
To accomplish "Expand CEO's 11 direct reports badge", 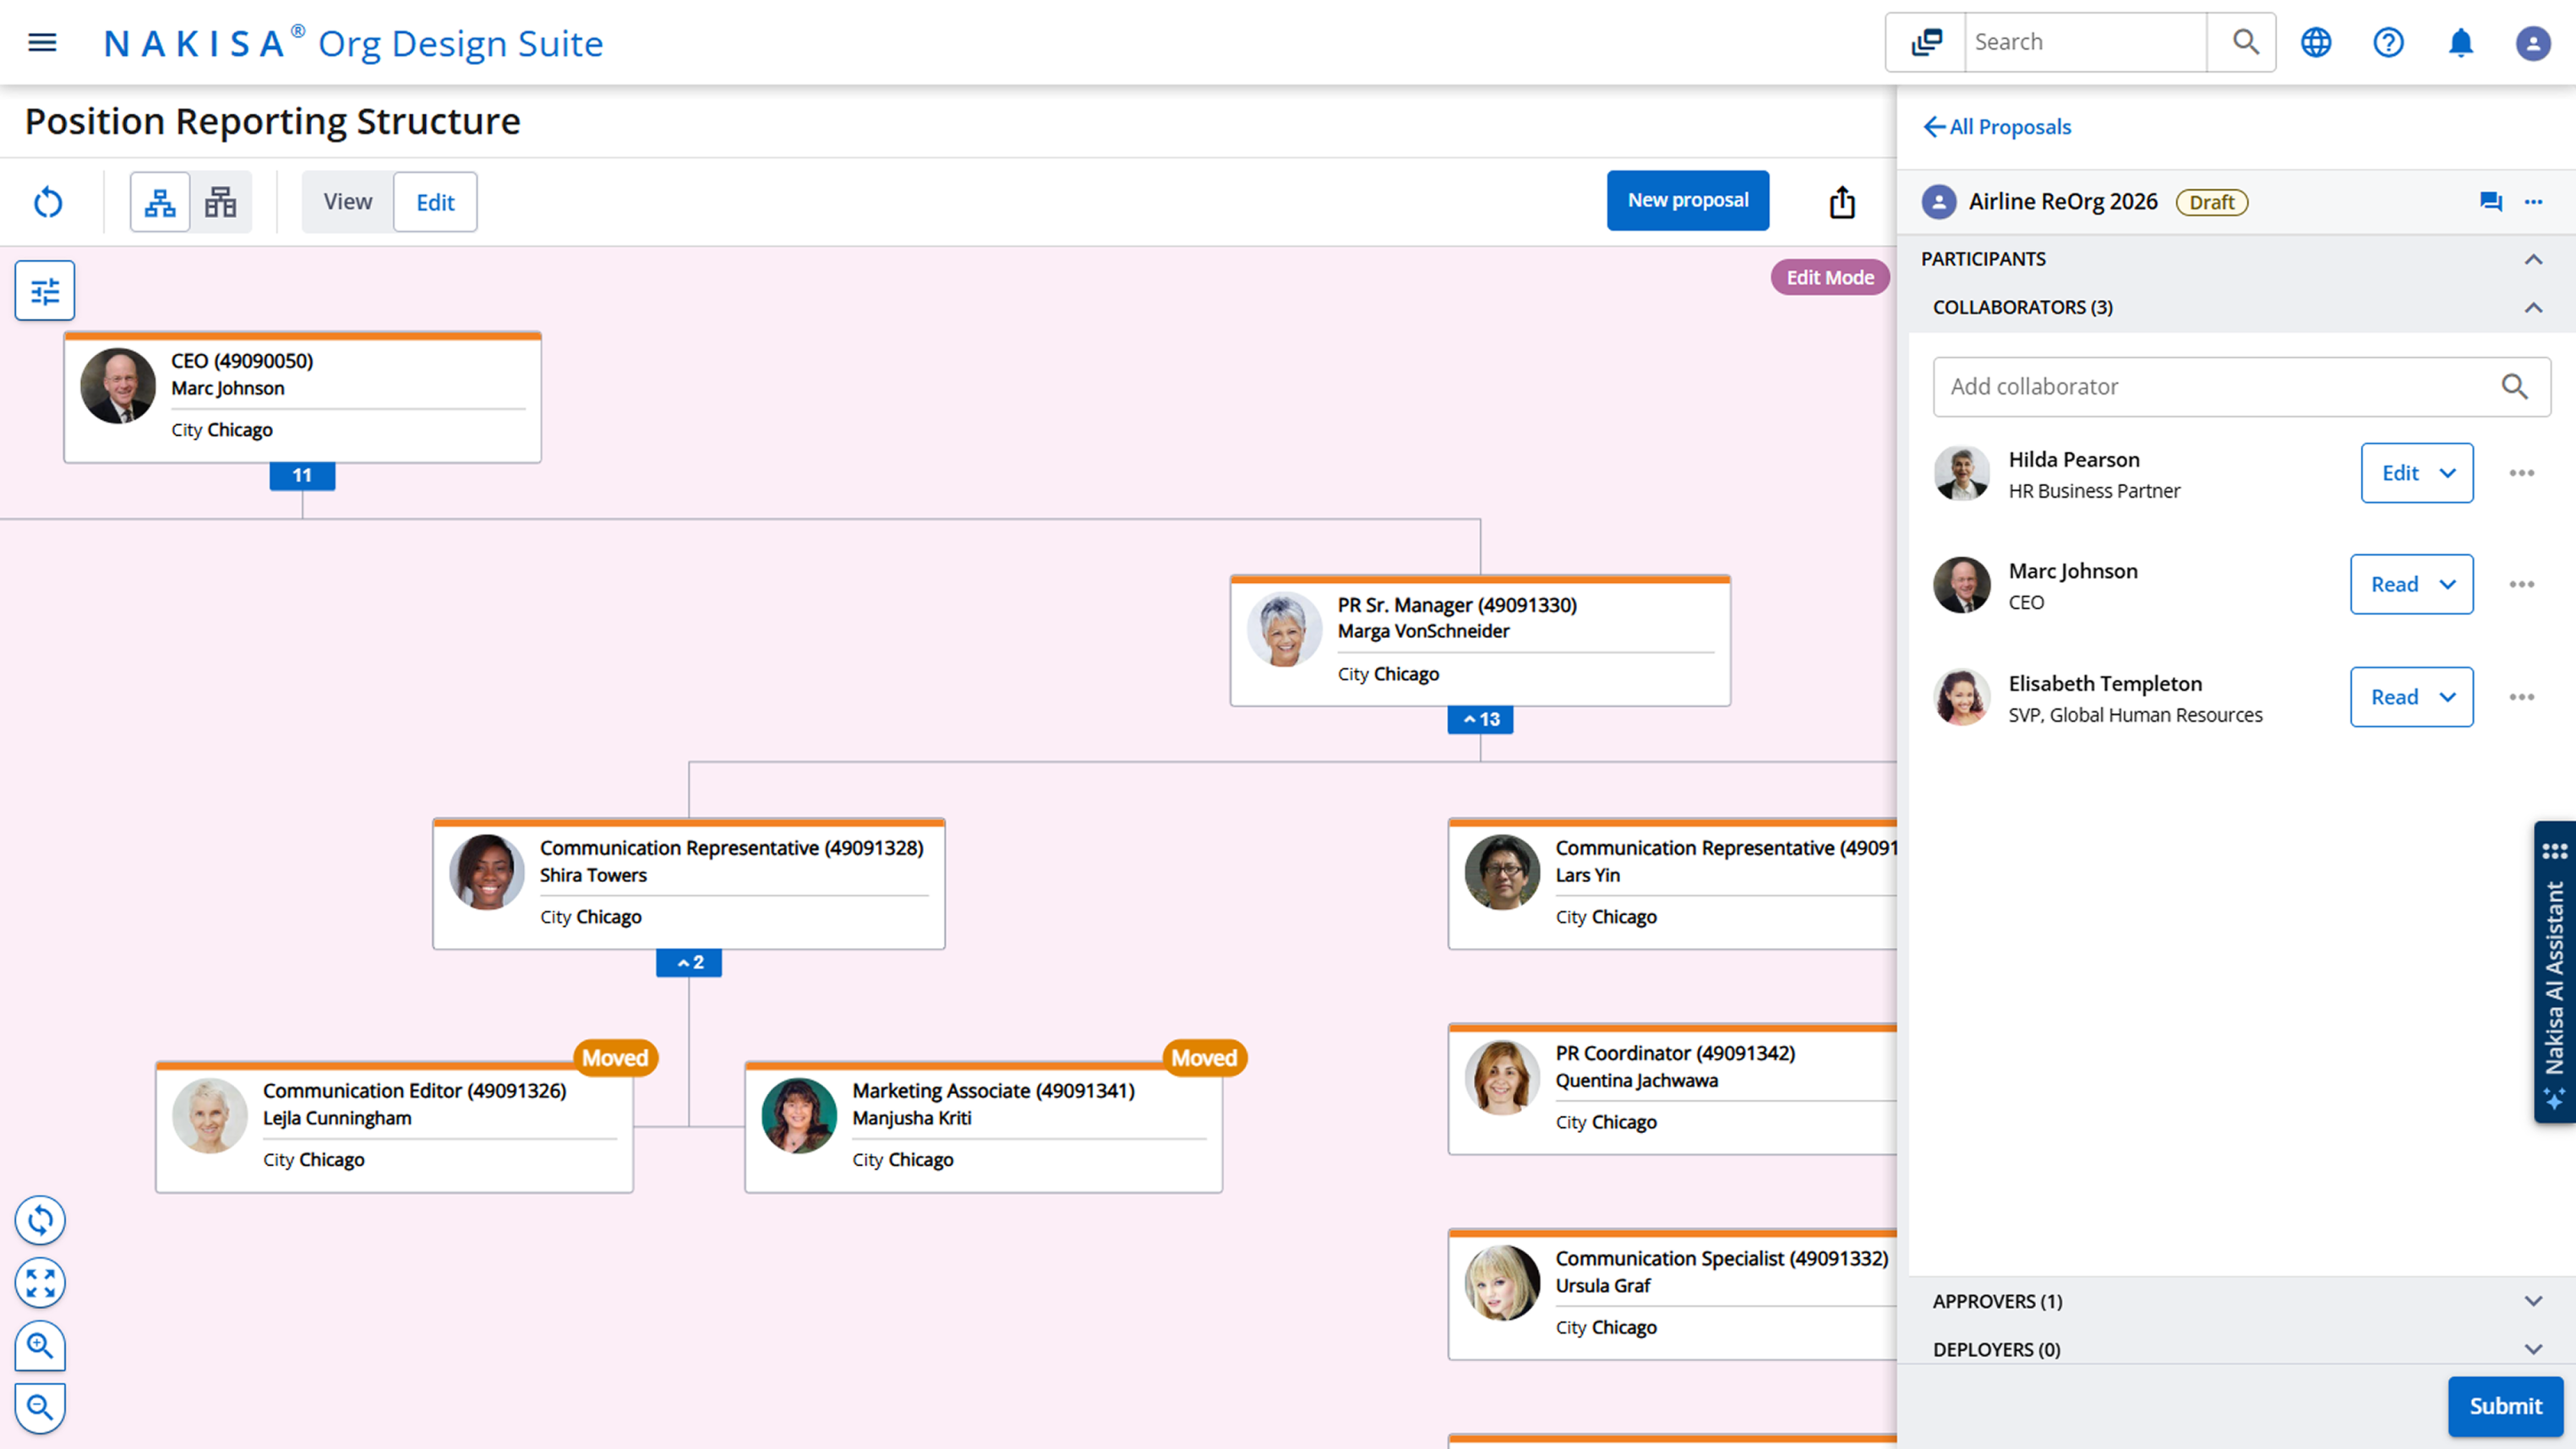I will pyautogui.click(x=302, y=476).
